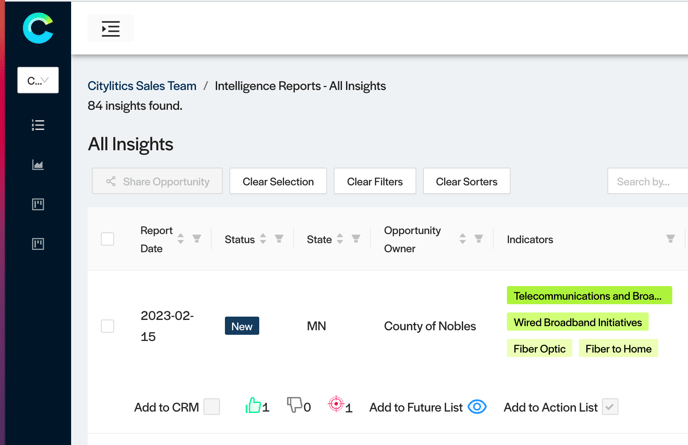
Task: Check the Add to CRM box
Action: coord(211,407)
